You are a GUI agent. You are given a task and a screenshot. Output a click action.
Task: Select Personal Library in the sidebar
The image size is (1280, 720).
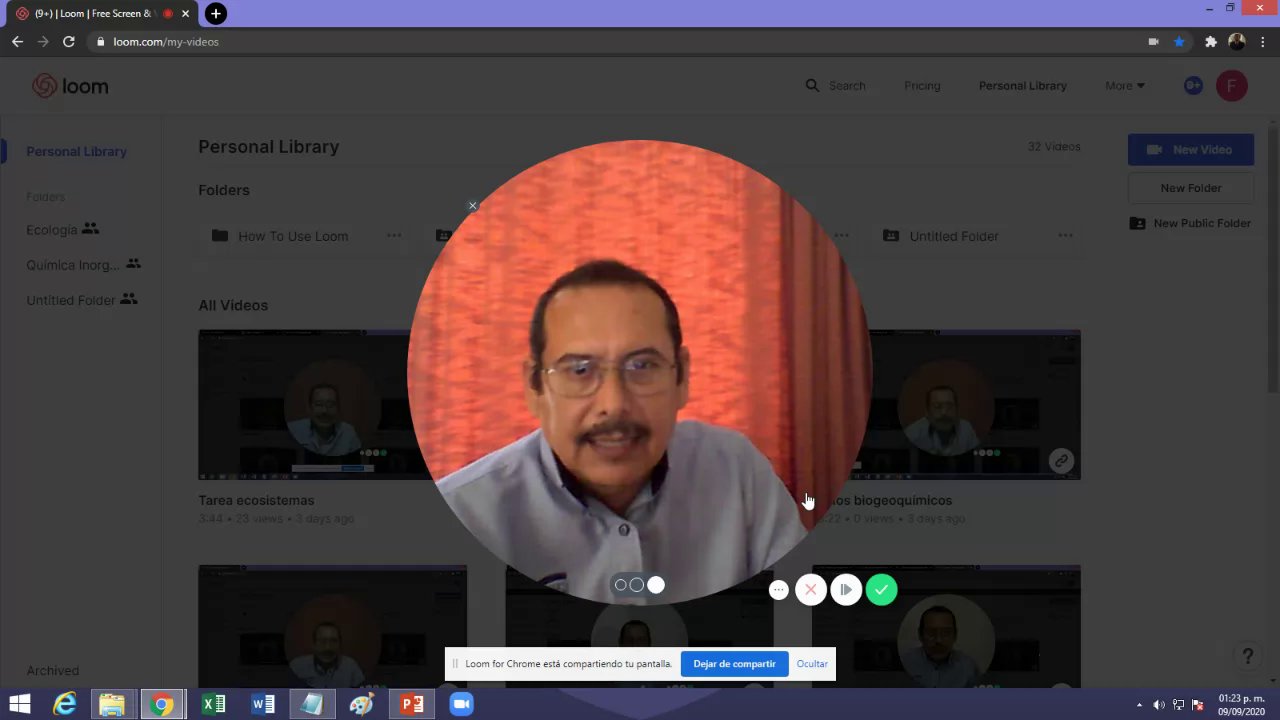click(76, 151)
